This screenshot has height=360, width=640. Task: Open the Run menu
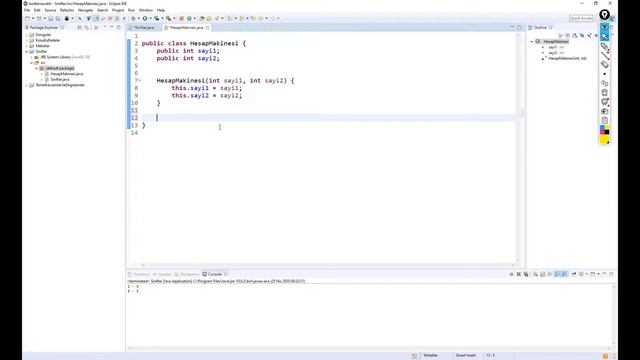[131, 10]
